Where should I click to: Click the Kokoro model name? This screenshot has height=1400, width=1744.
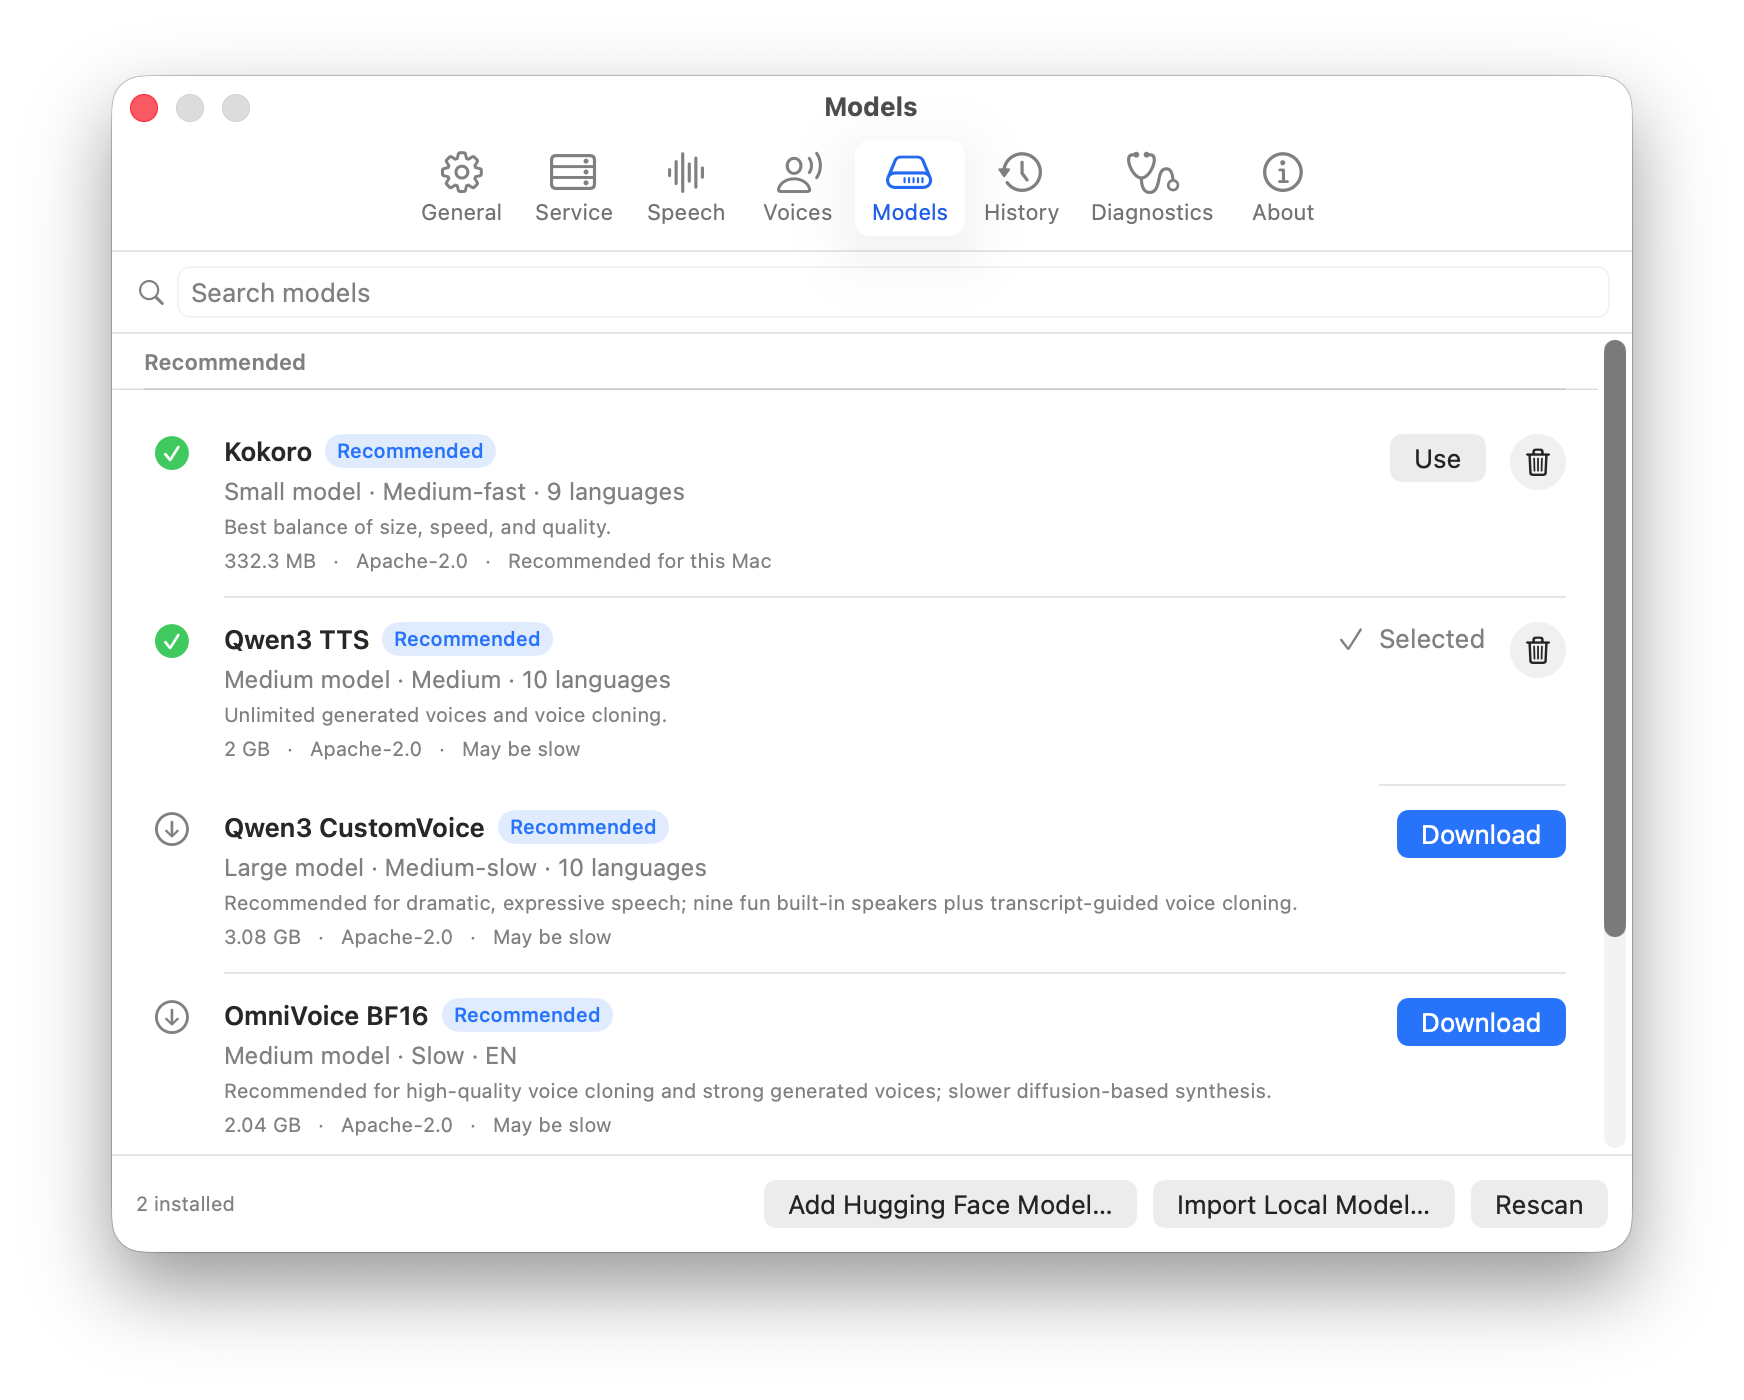click(268, 452)
